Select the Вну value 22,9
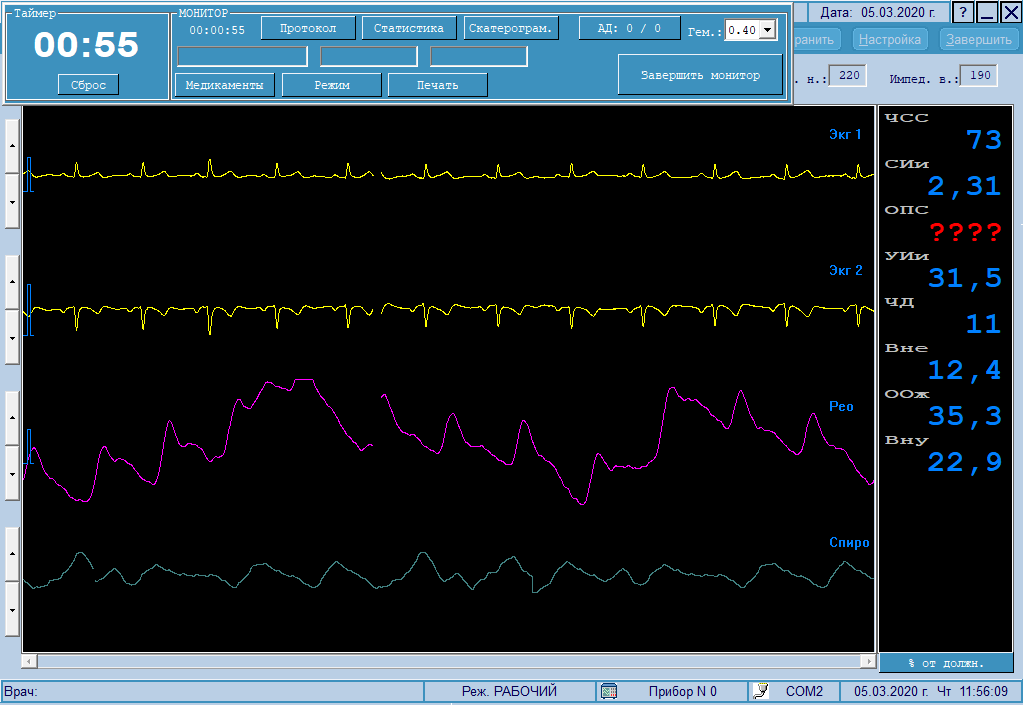 (x=964, y=462)
